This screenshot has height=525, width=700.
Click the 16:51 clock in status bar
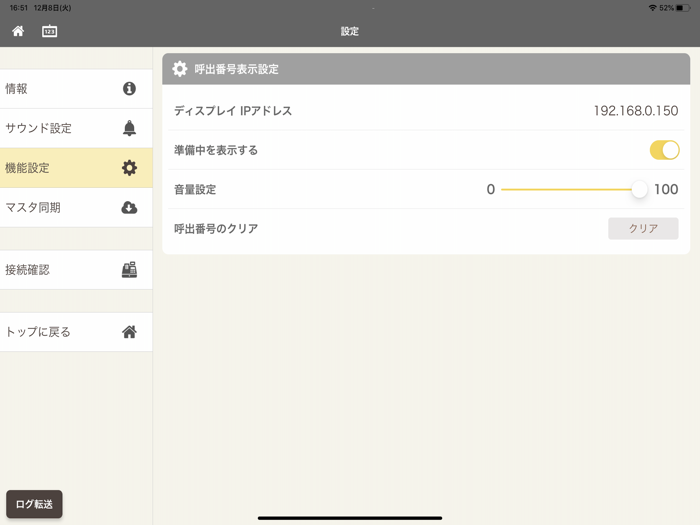click(19, 8)
